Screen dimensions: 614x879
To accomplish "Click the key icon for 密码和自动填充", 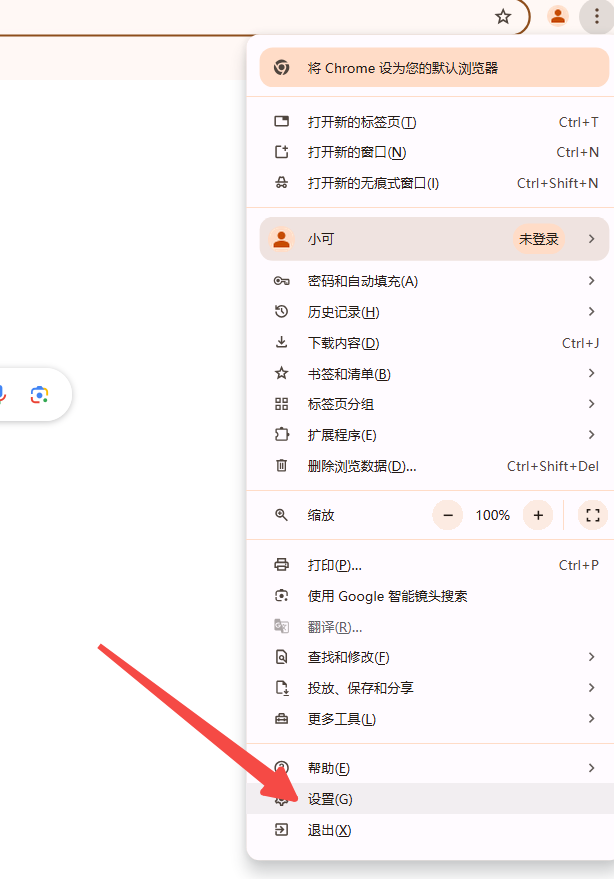I will (281, 281).
